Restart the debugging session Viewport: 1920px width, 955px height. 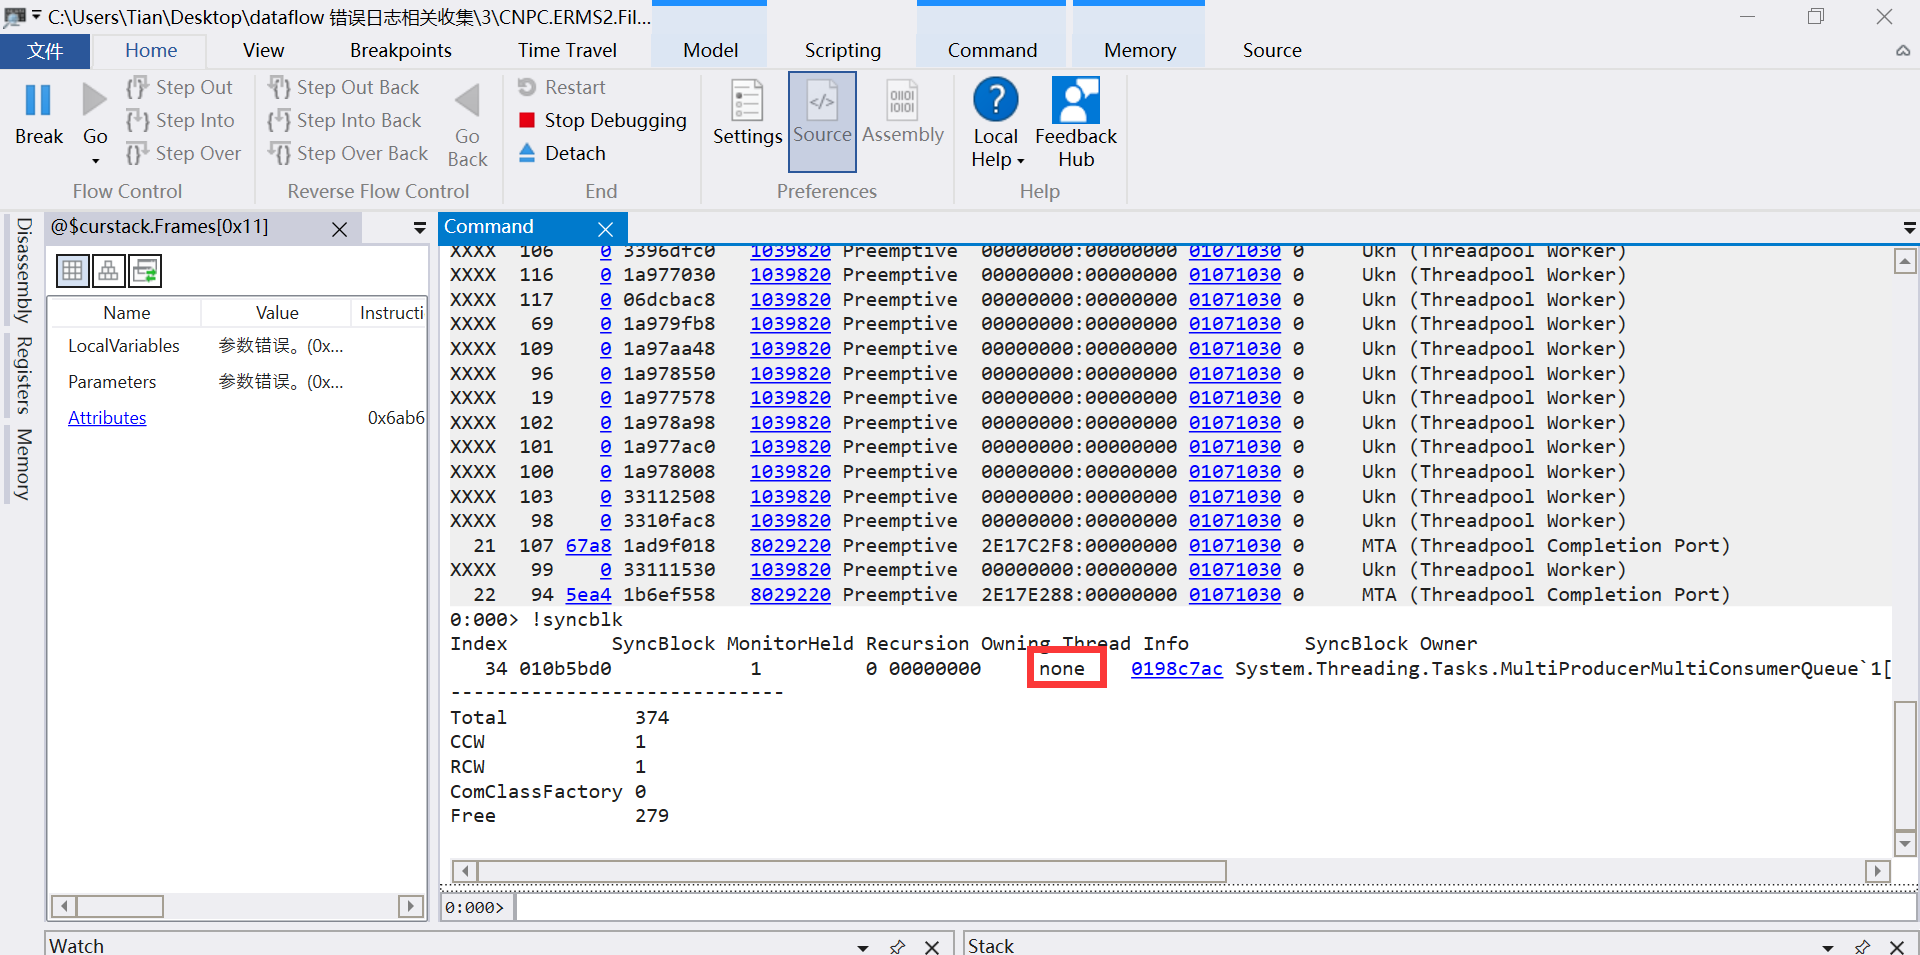[562, 88]
